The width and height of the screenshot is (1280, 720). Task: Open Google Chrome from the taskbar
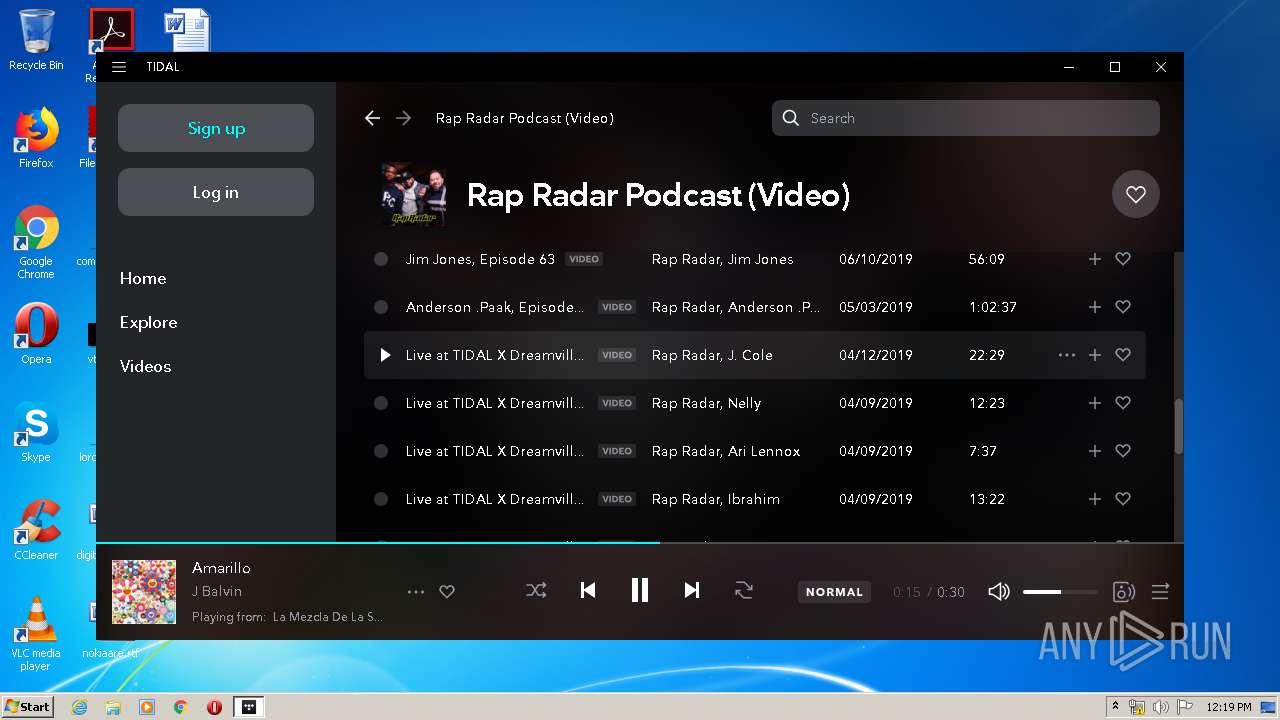click(181, 707)
